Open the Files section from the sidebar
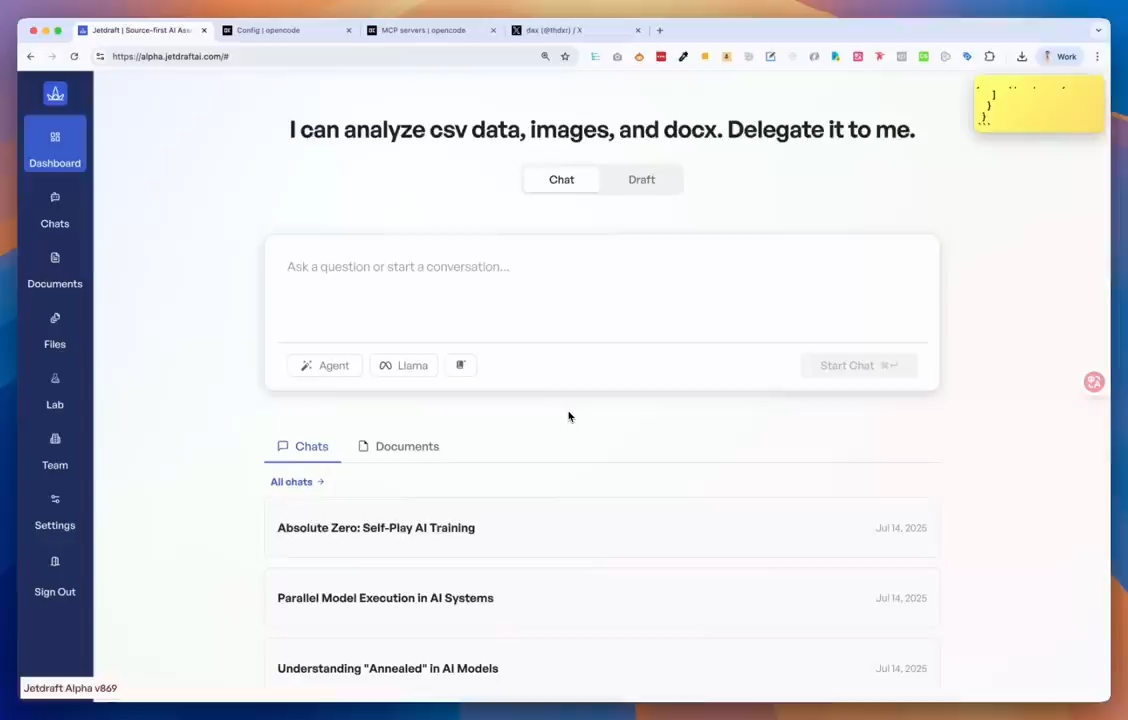This screenshot has width=1128, height=720. [55, 330]
